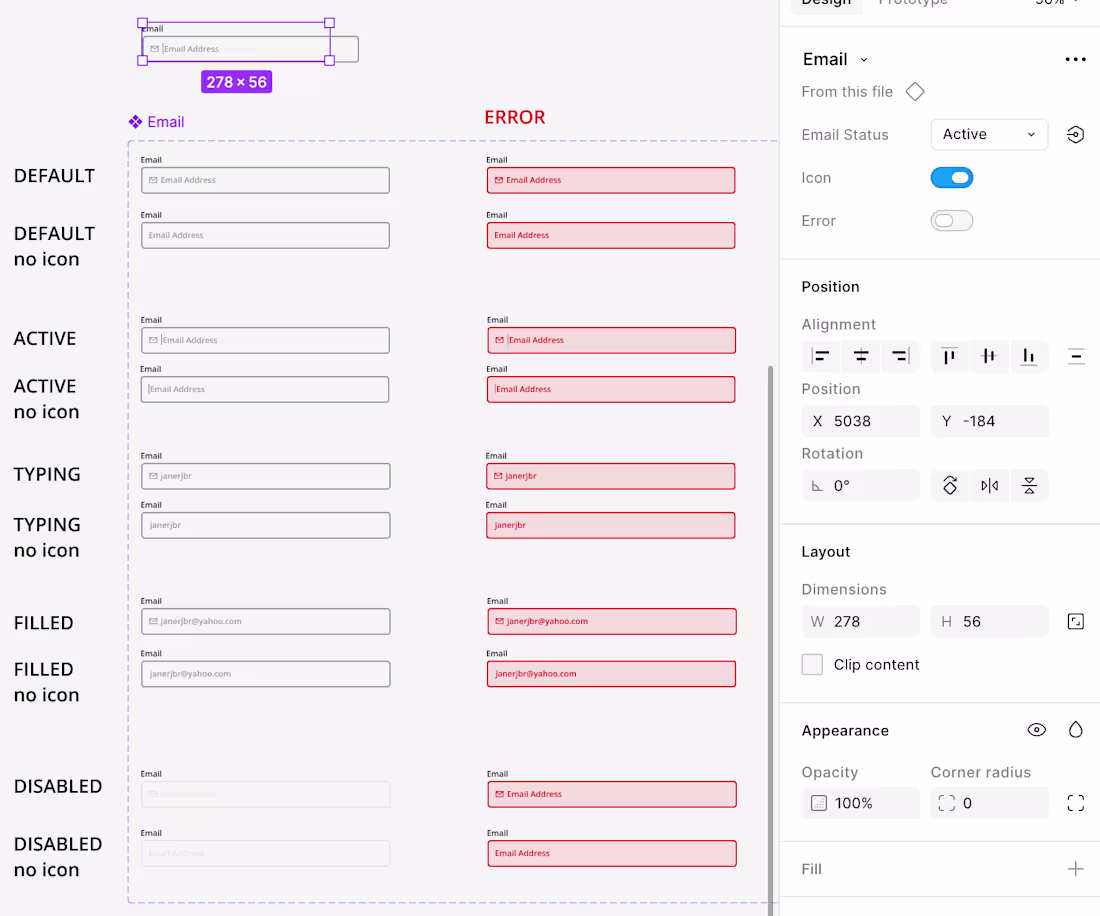Click the DEFAULT row label

click(x=54, y=176)
